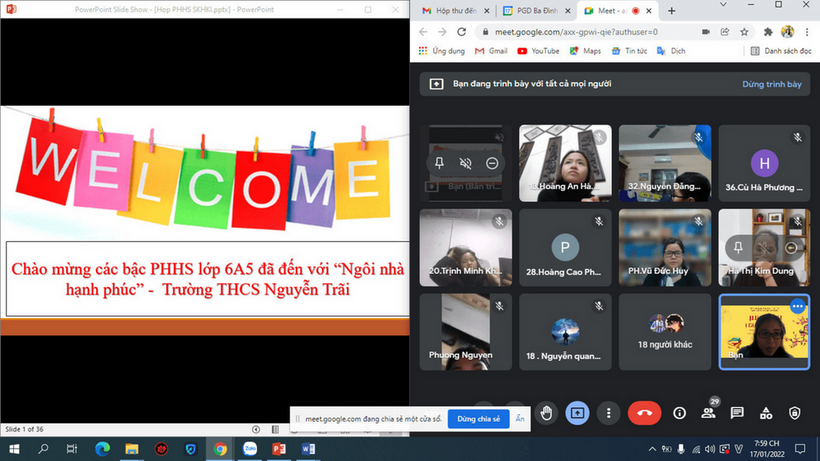Open Chrome three-dot menu
The width and height of the screenshot is (820, 461).
coord(808,32)
